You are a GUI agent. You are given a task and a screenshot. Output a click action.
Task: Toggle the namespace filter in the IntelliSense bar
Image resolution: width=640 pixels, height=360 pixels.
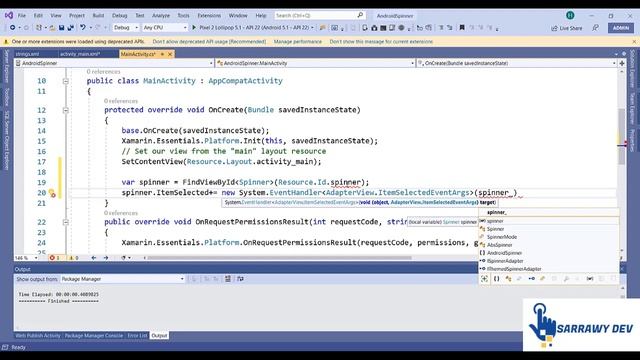pyautogui.click(x=496, y=279)
